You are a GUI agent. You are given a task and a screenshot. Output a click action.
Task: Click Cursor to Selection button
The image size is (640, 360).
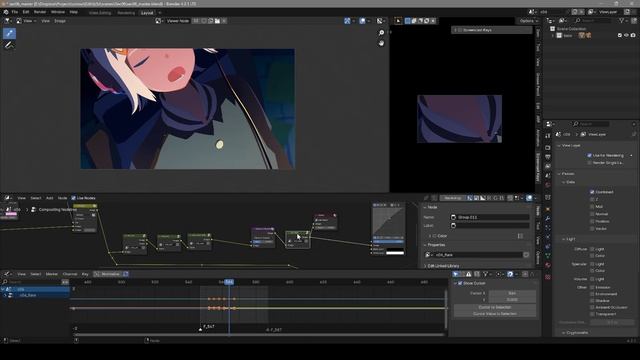click(495, 307)
